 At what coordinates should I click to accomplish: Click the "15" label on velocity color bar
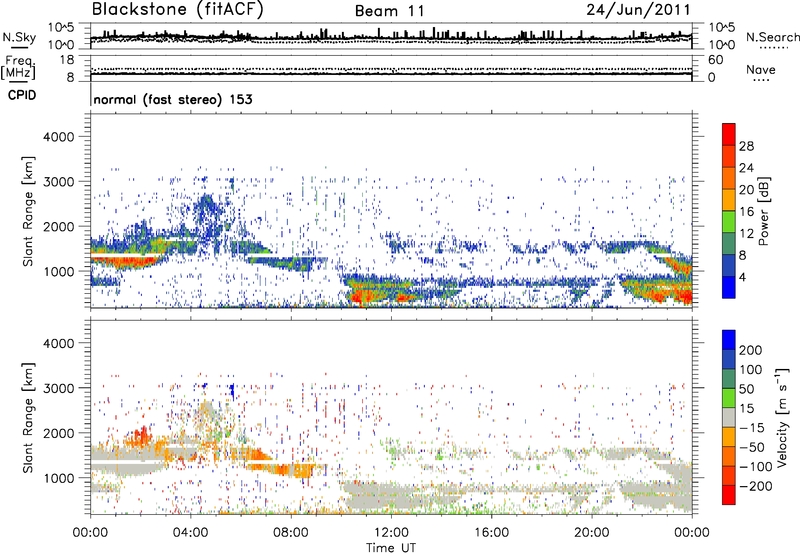pyautogui.click(x=746, y=409)
